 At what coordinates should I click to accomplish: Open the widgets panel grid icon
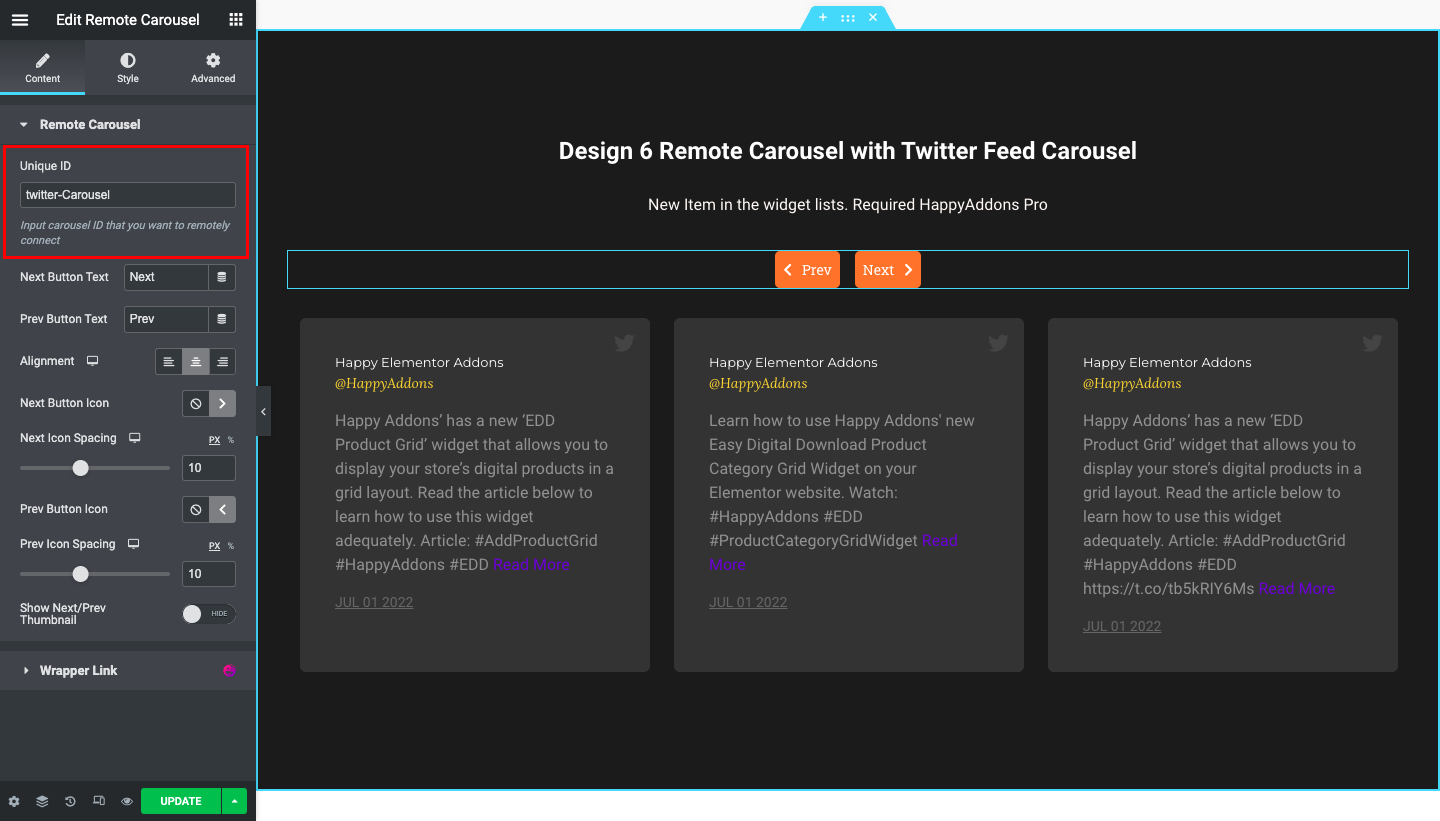235,19
